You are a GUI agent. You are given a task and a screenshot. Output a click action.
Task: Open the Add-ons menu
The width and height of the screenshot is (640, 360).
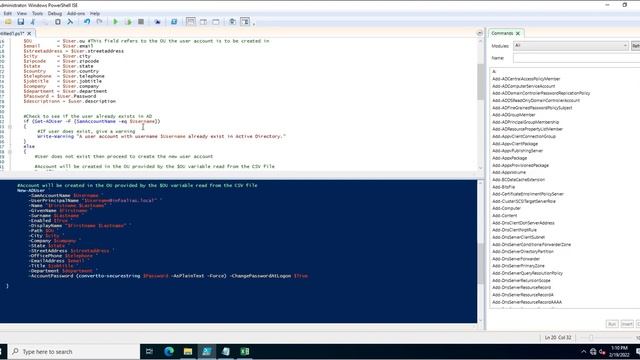(x=76, y=13)
